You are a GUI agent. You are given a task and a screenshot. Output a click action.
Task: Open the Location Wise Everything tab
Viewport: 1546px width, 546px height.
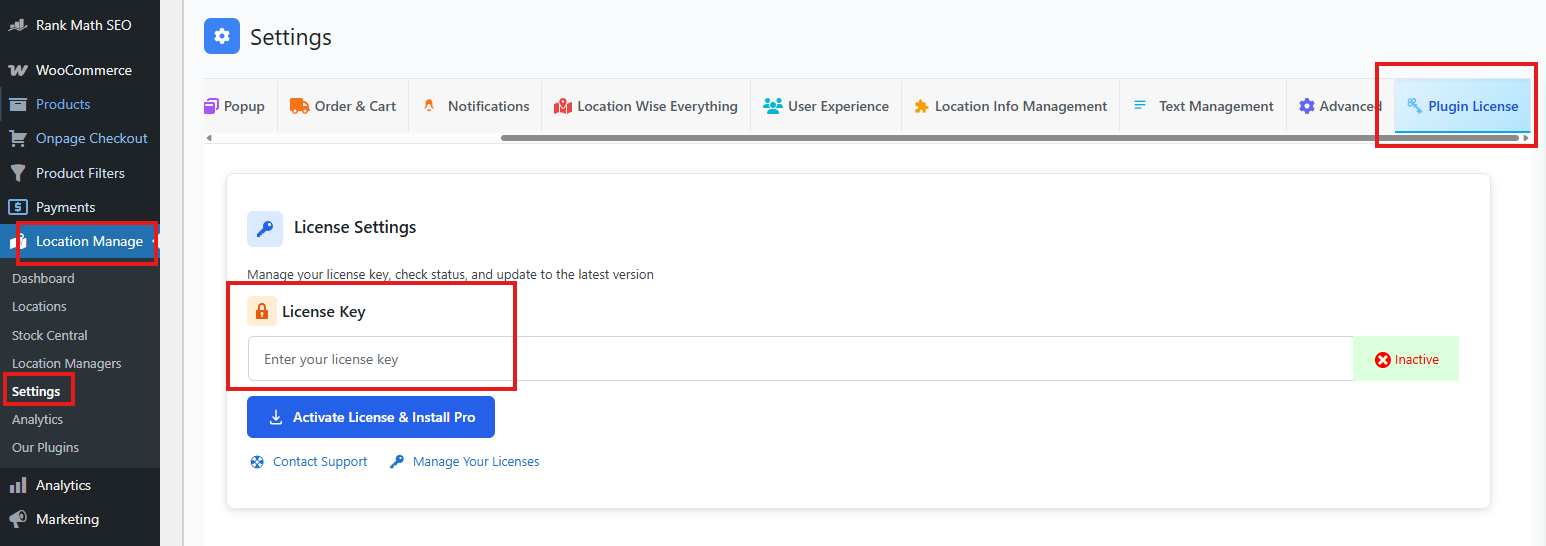(x=646, y=106)
